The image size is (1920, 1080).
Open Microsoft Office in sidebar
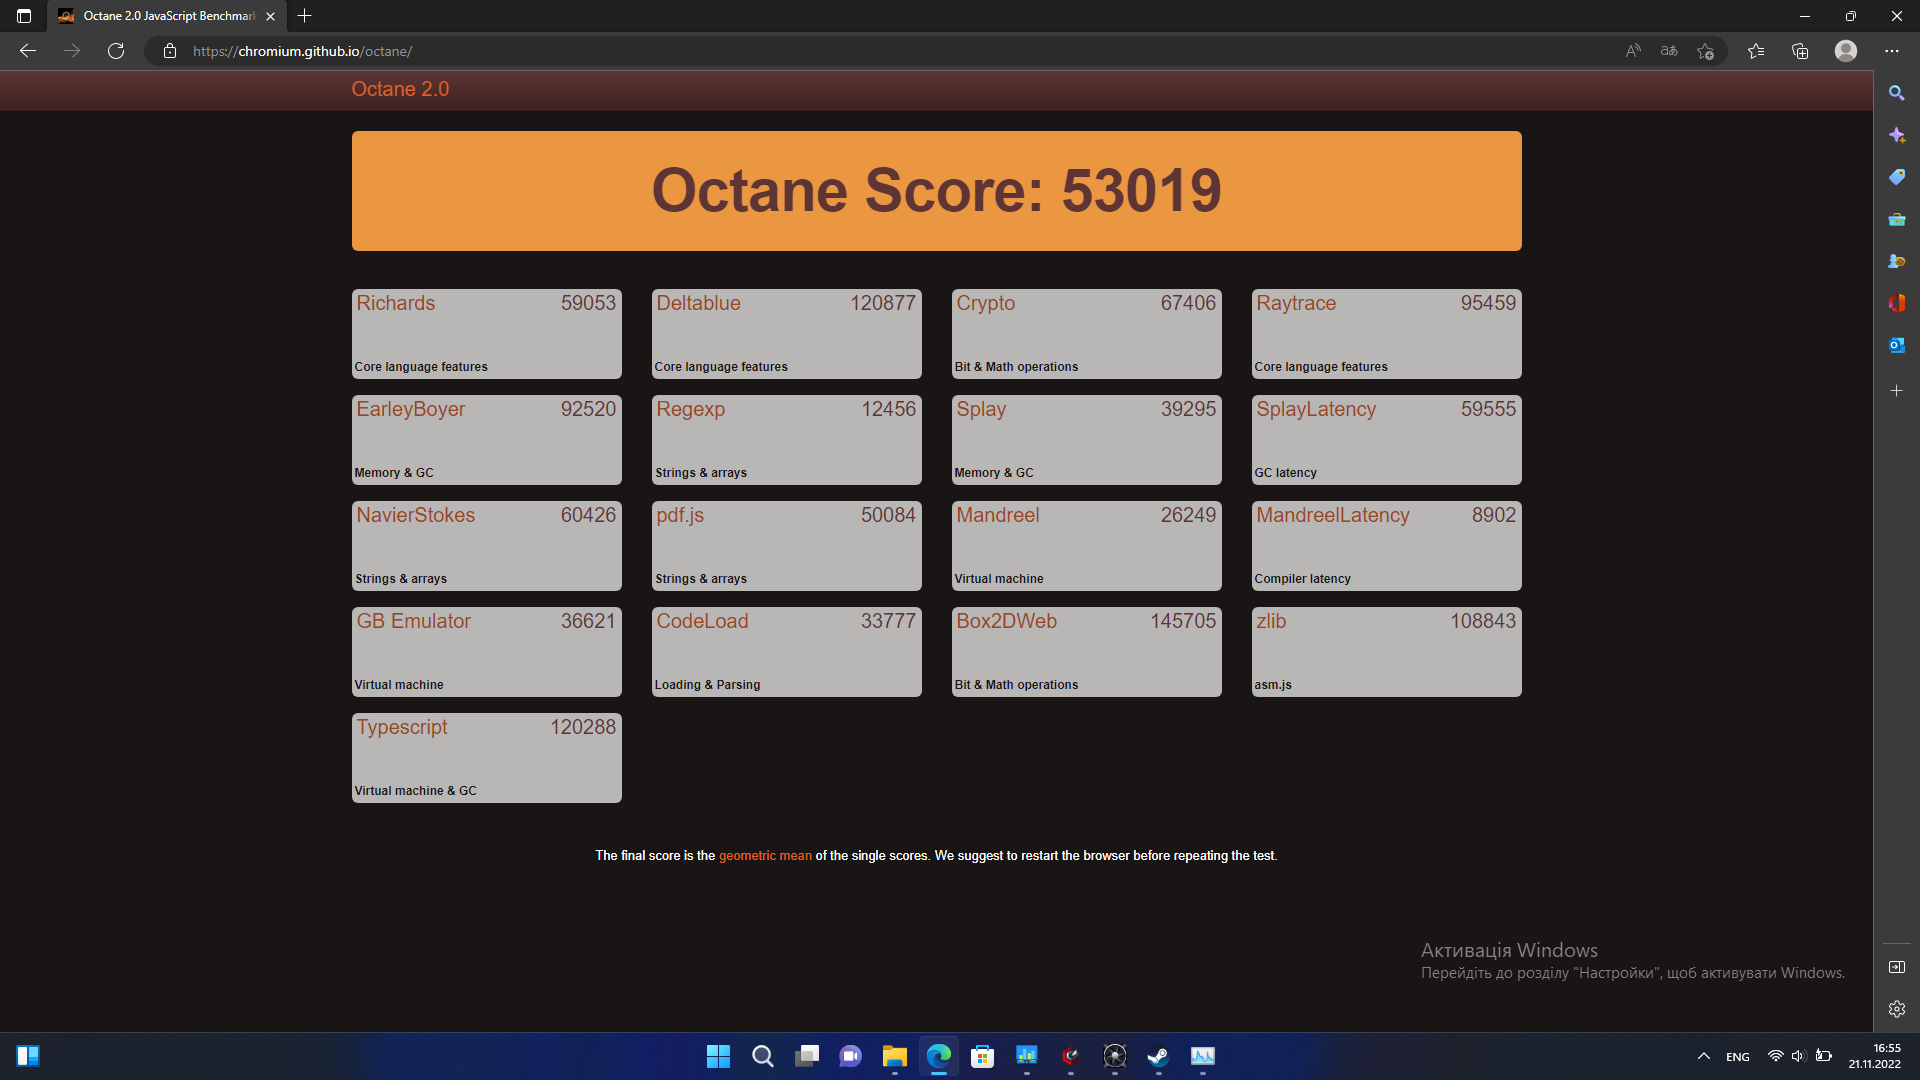coord(1897,303)
